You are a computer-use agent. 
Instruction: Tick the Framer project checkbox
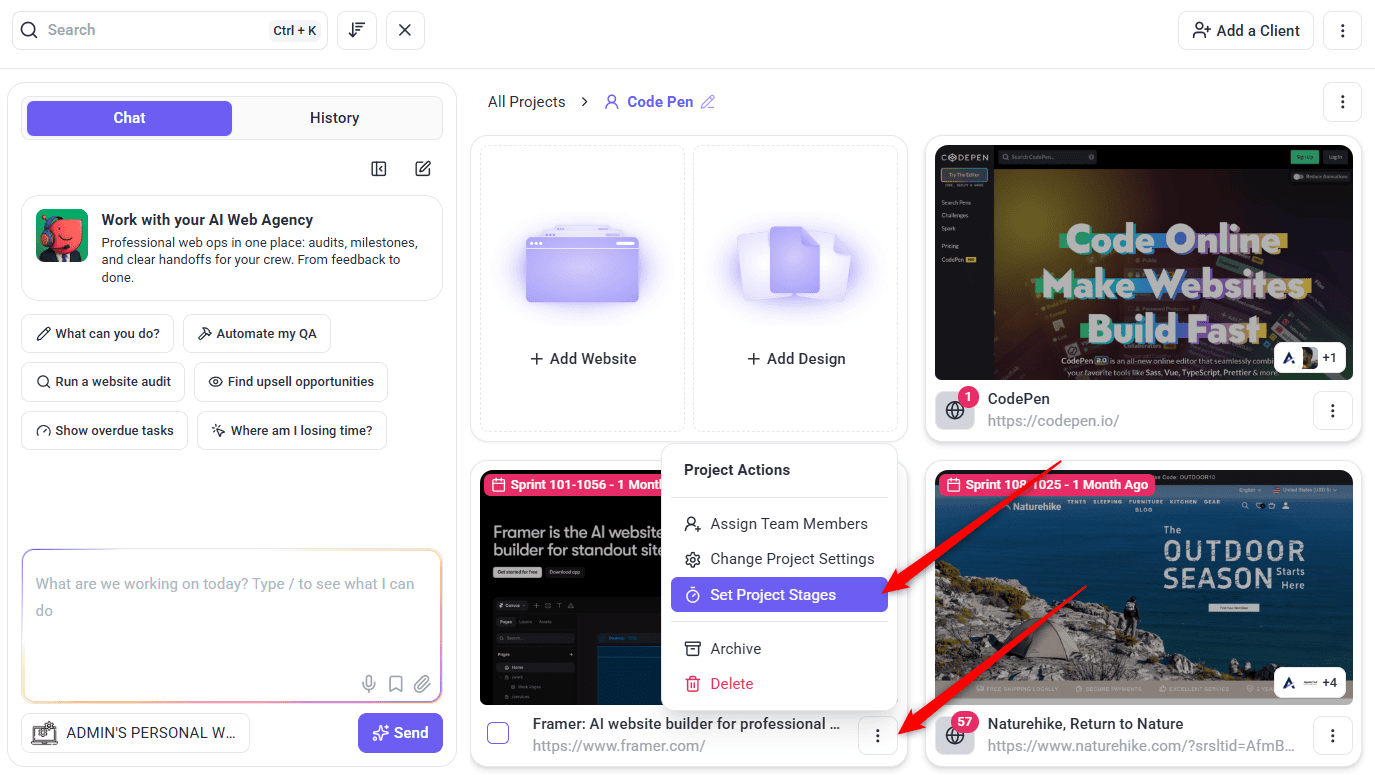498,734
